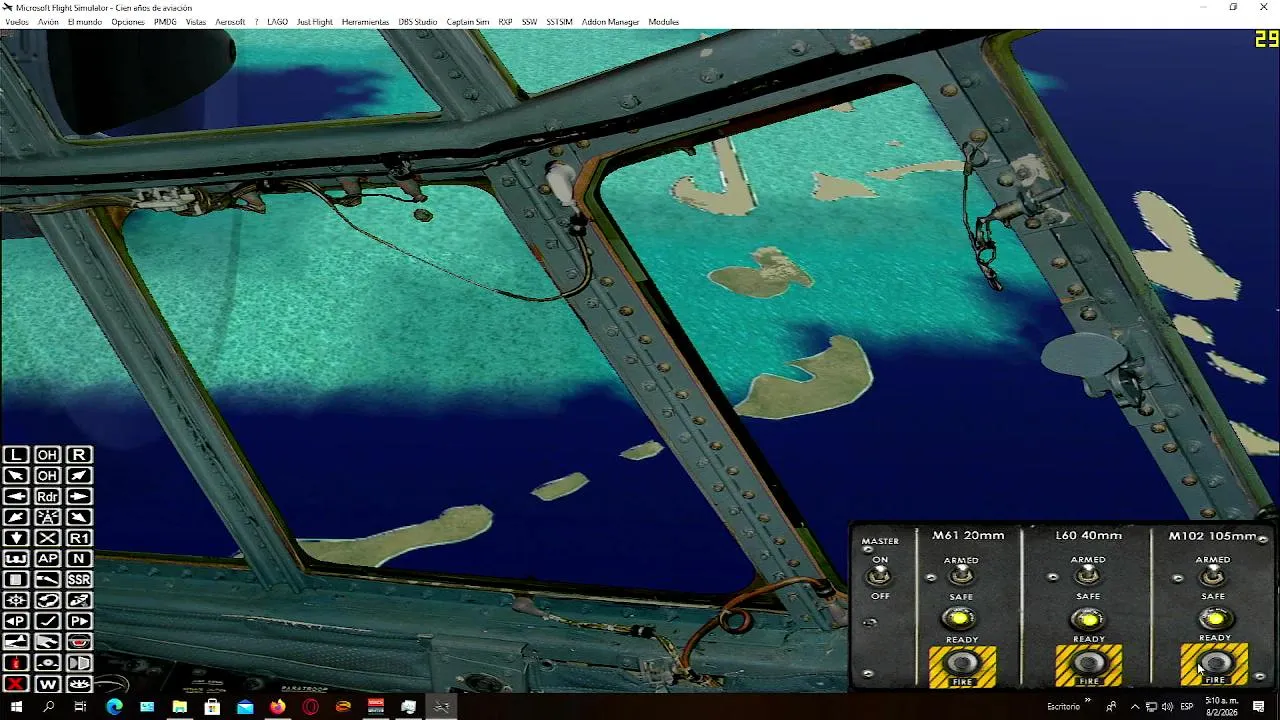Open the Vistas menu
This screenshot has width=1280, height=720.
[196, 22]
